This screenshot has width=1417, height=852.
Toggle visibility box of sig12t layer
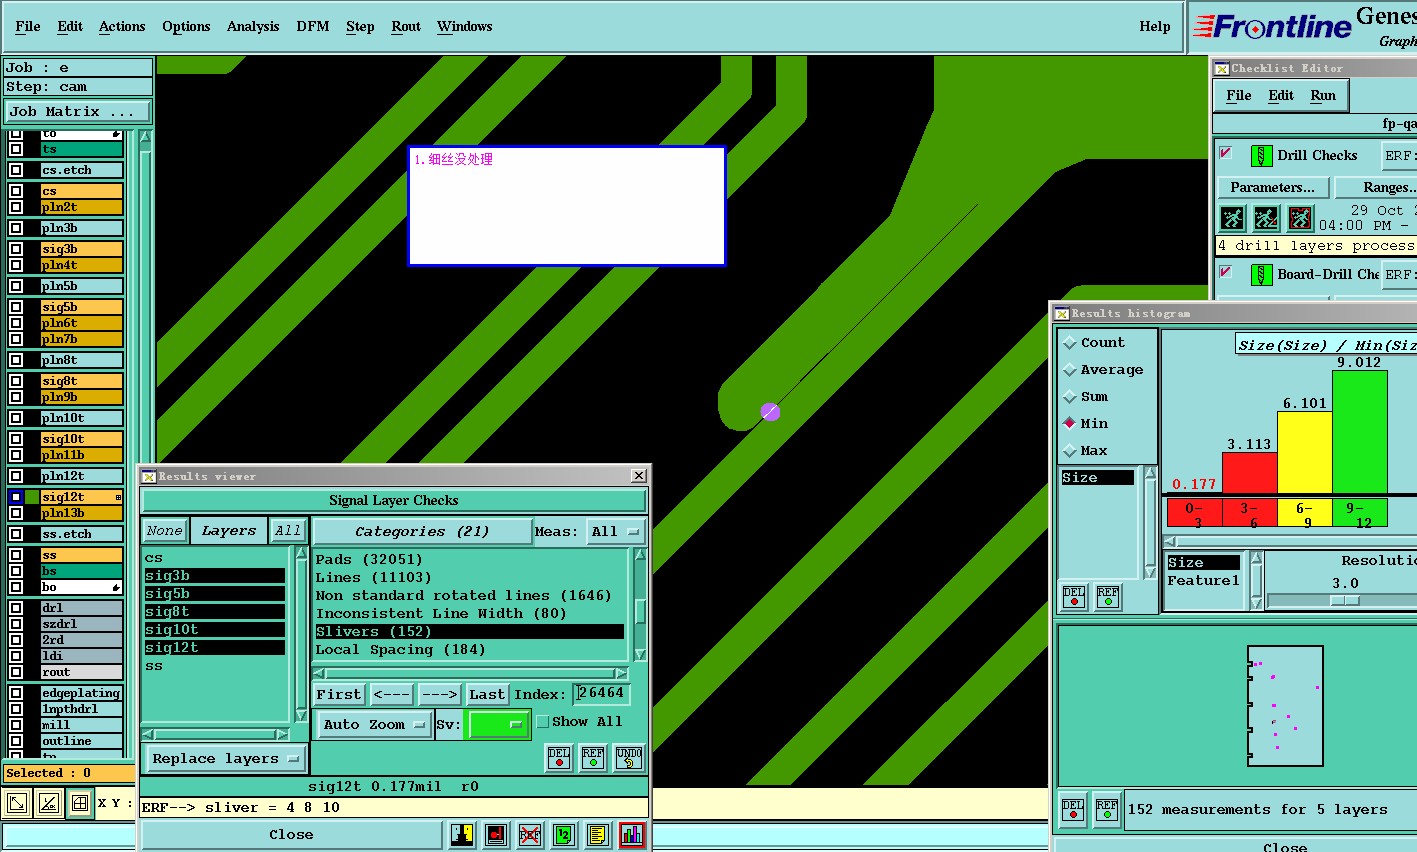coord(16,497)
